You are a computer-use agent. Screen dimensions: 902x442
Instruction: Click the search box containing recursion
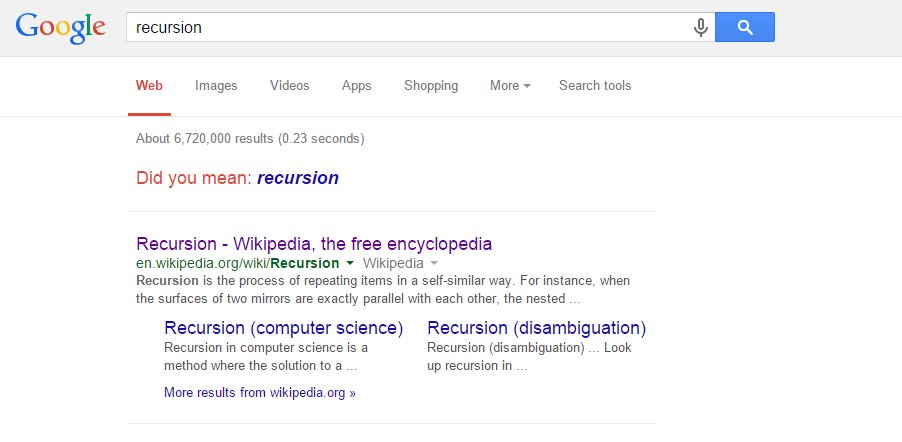point(406,27)
